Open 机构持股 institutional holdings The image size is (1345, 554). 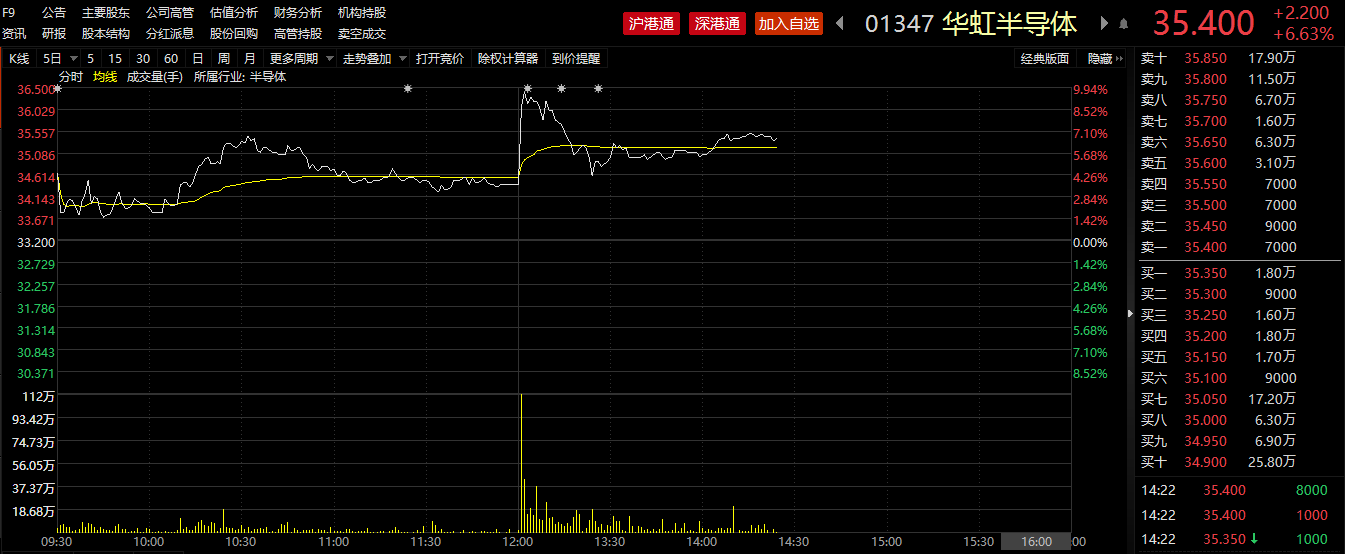362,13
